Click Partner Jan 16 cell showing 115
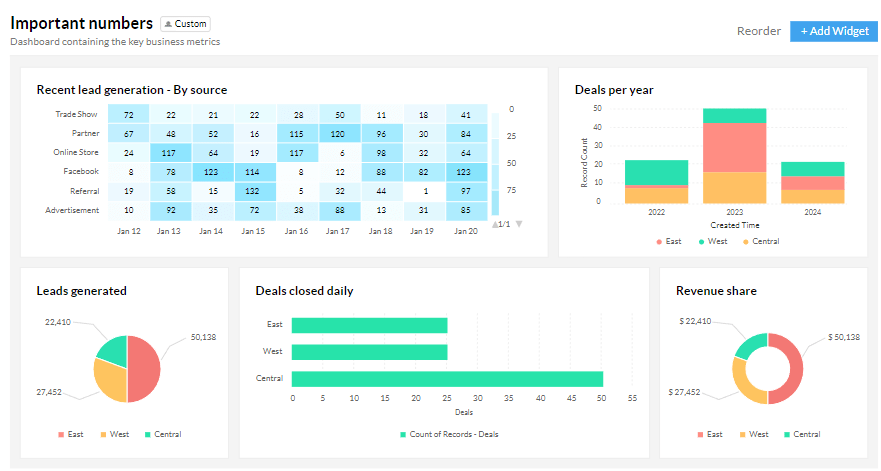881x471 pixels. pos(297,134)
